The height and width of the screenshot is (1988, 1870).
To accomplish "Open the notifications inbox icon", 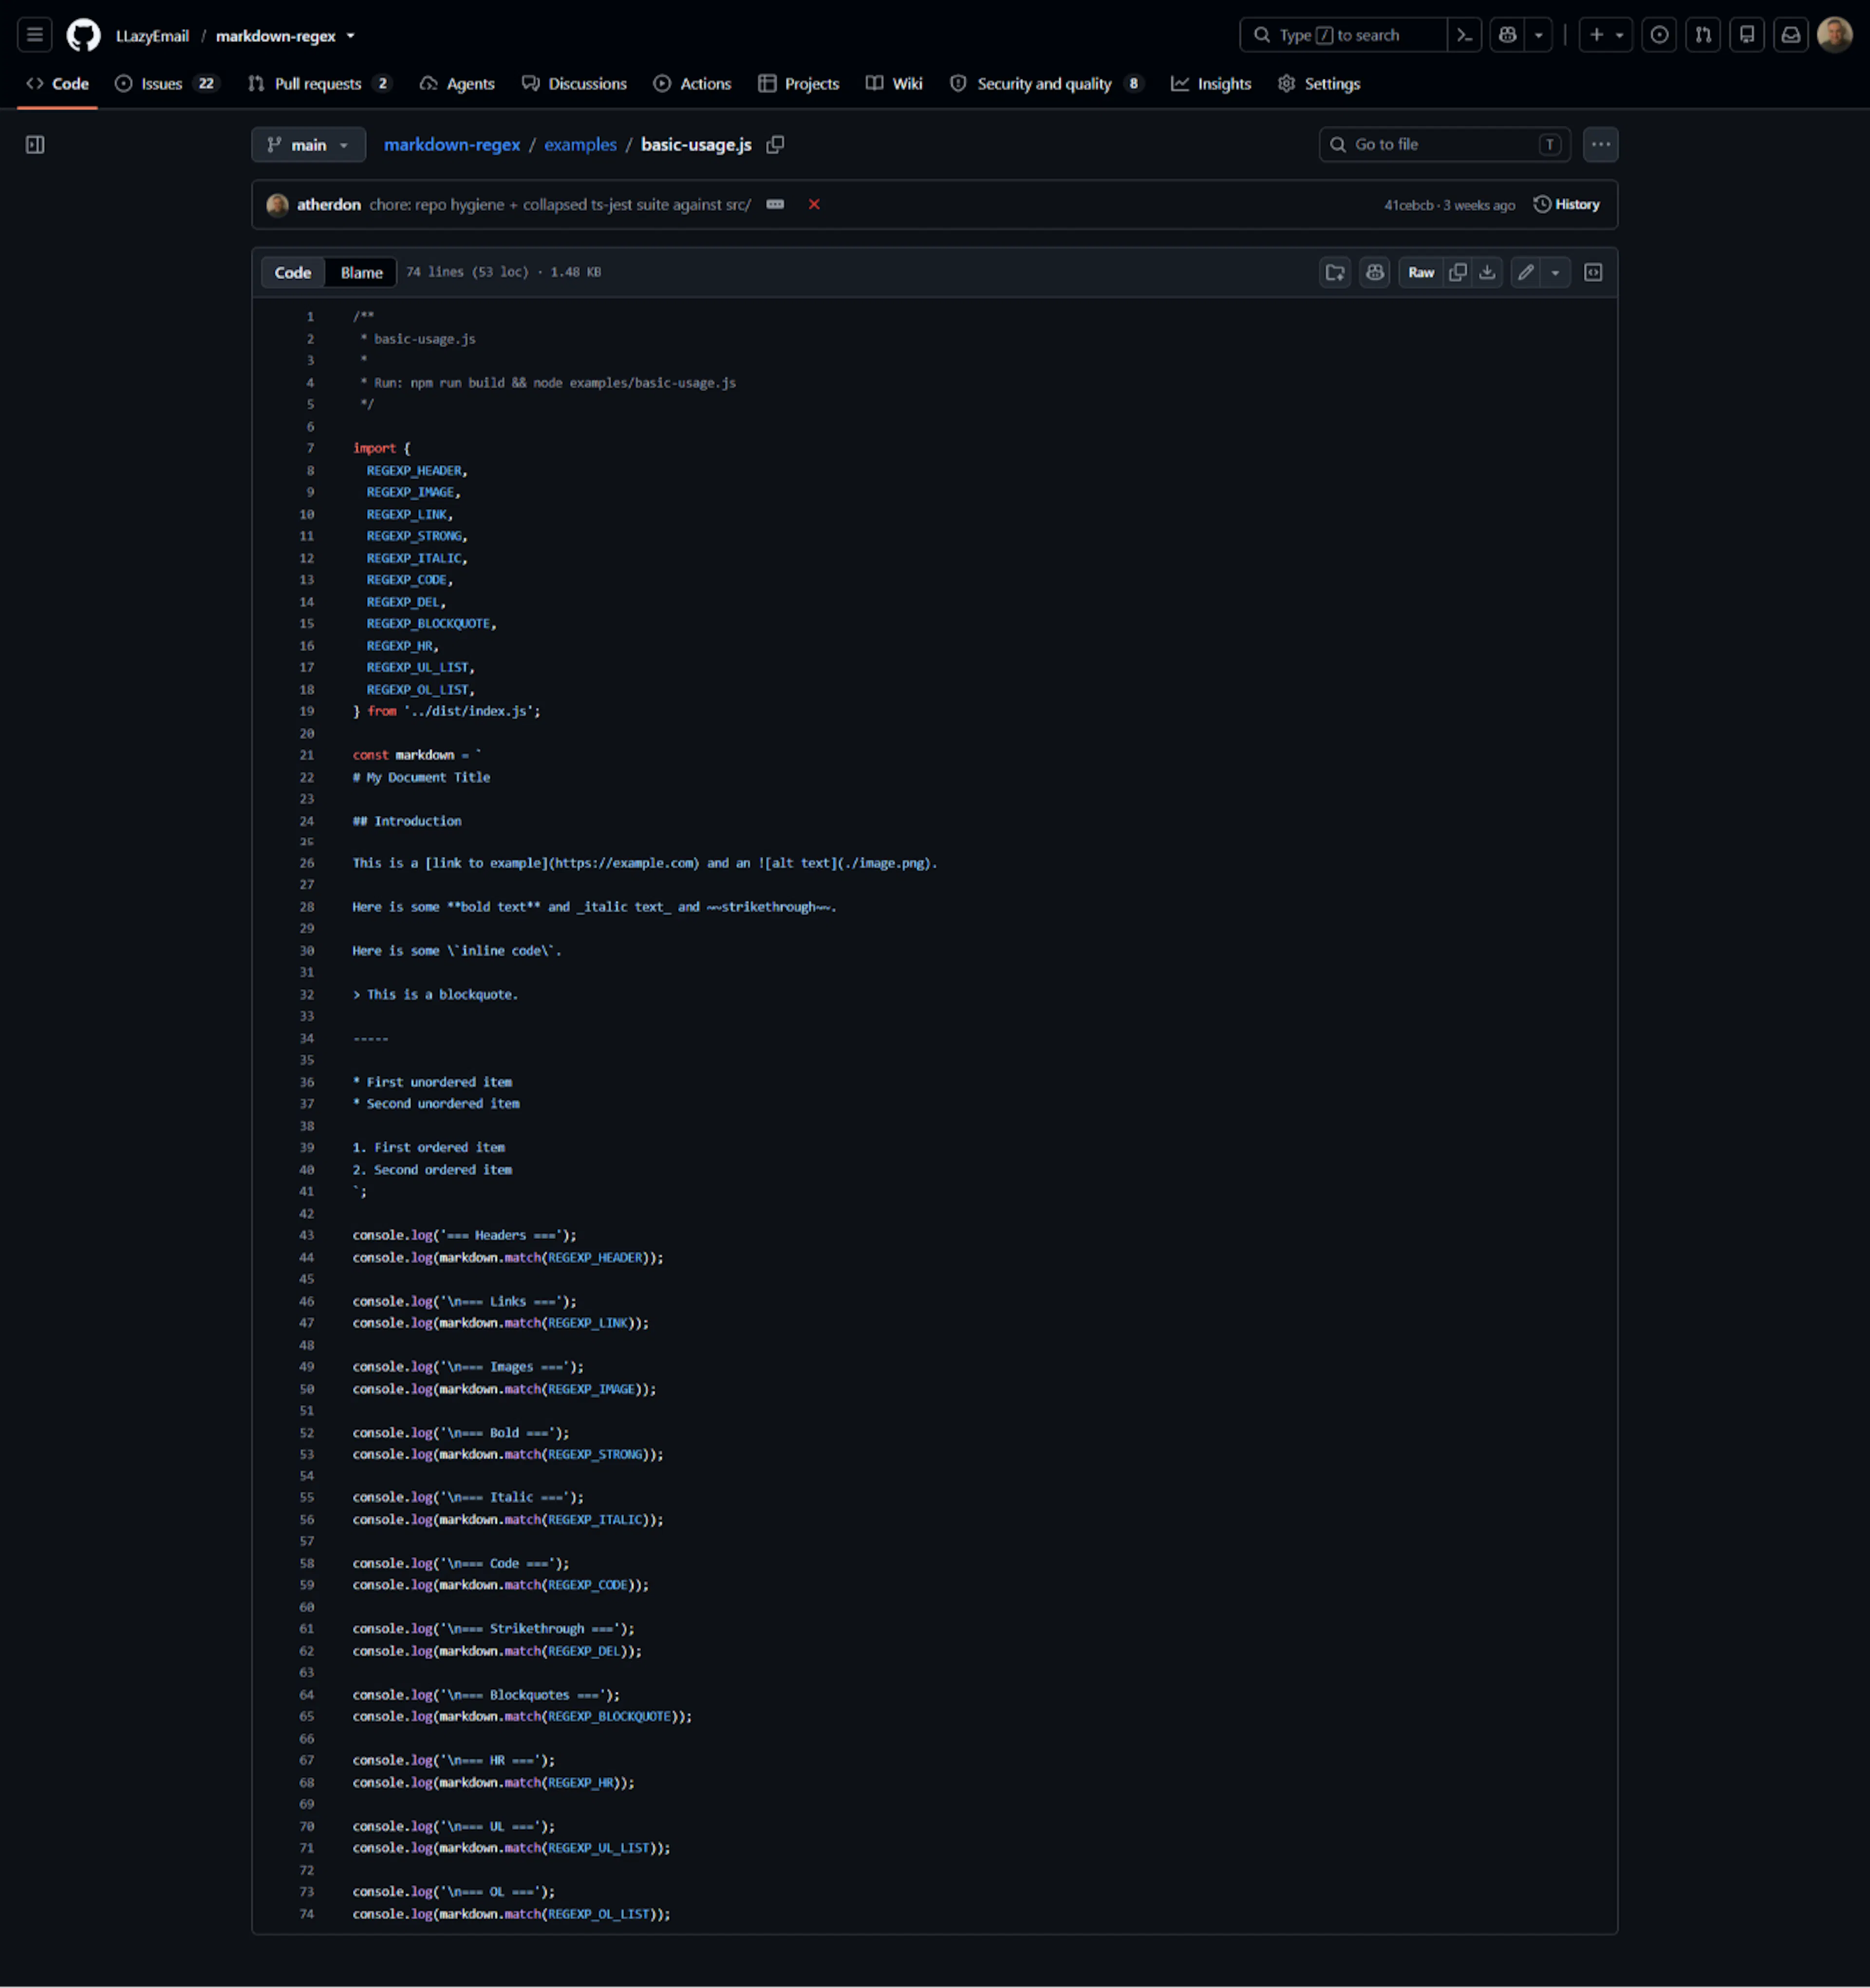I will (x=1791, y=35).
